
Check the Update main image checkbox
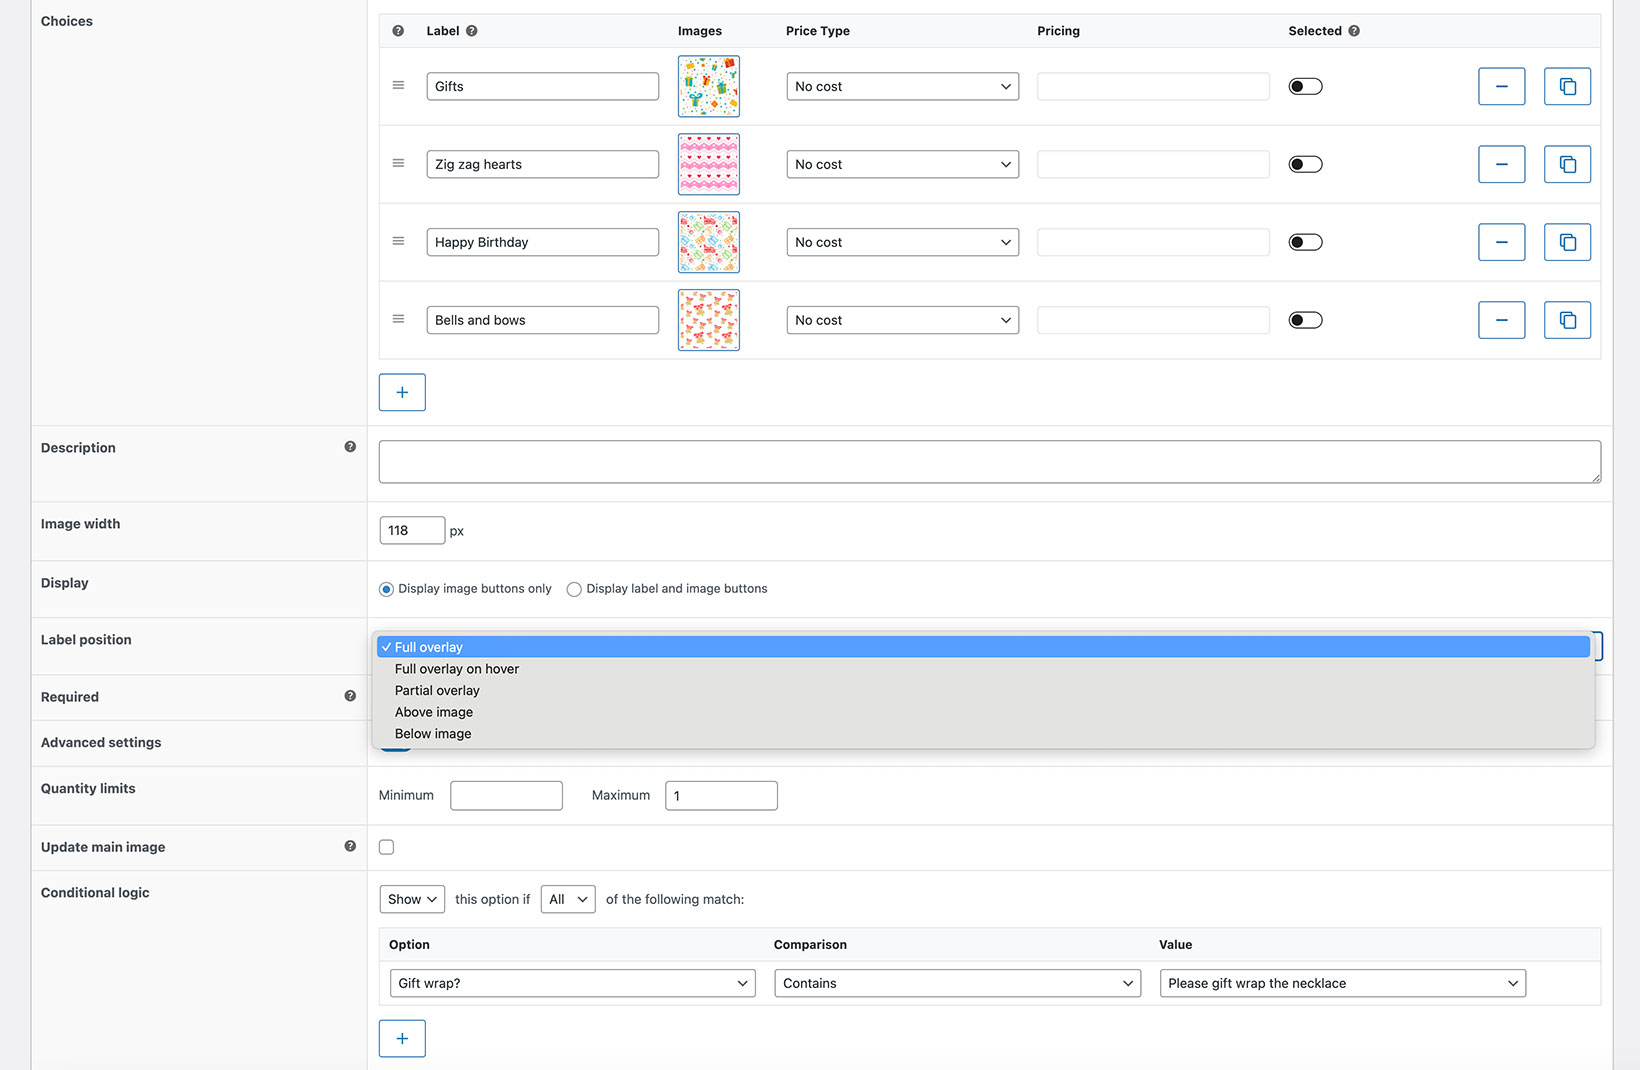pos(387,848)
